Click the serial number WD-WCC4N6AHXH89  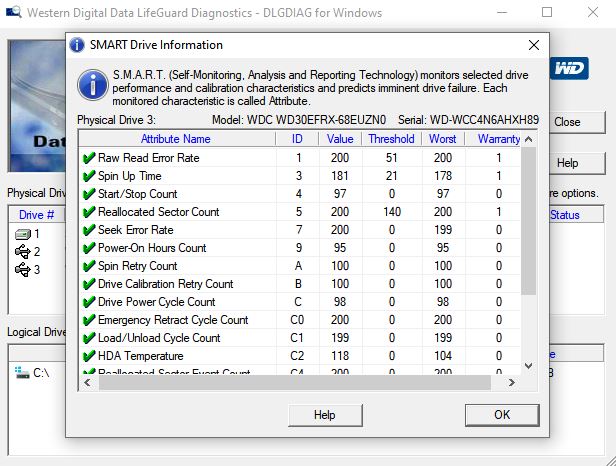click(484, 120)
